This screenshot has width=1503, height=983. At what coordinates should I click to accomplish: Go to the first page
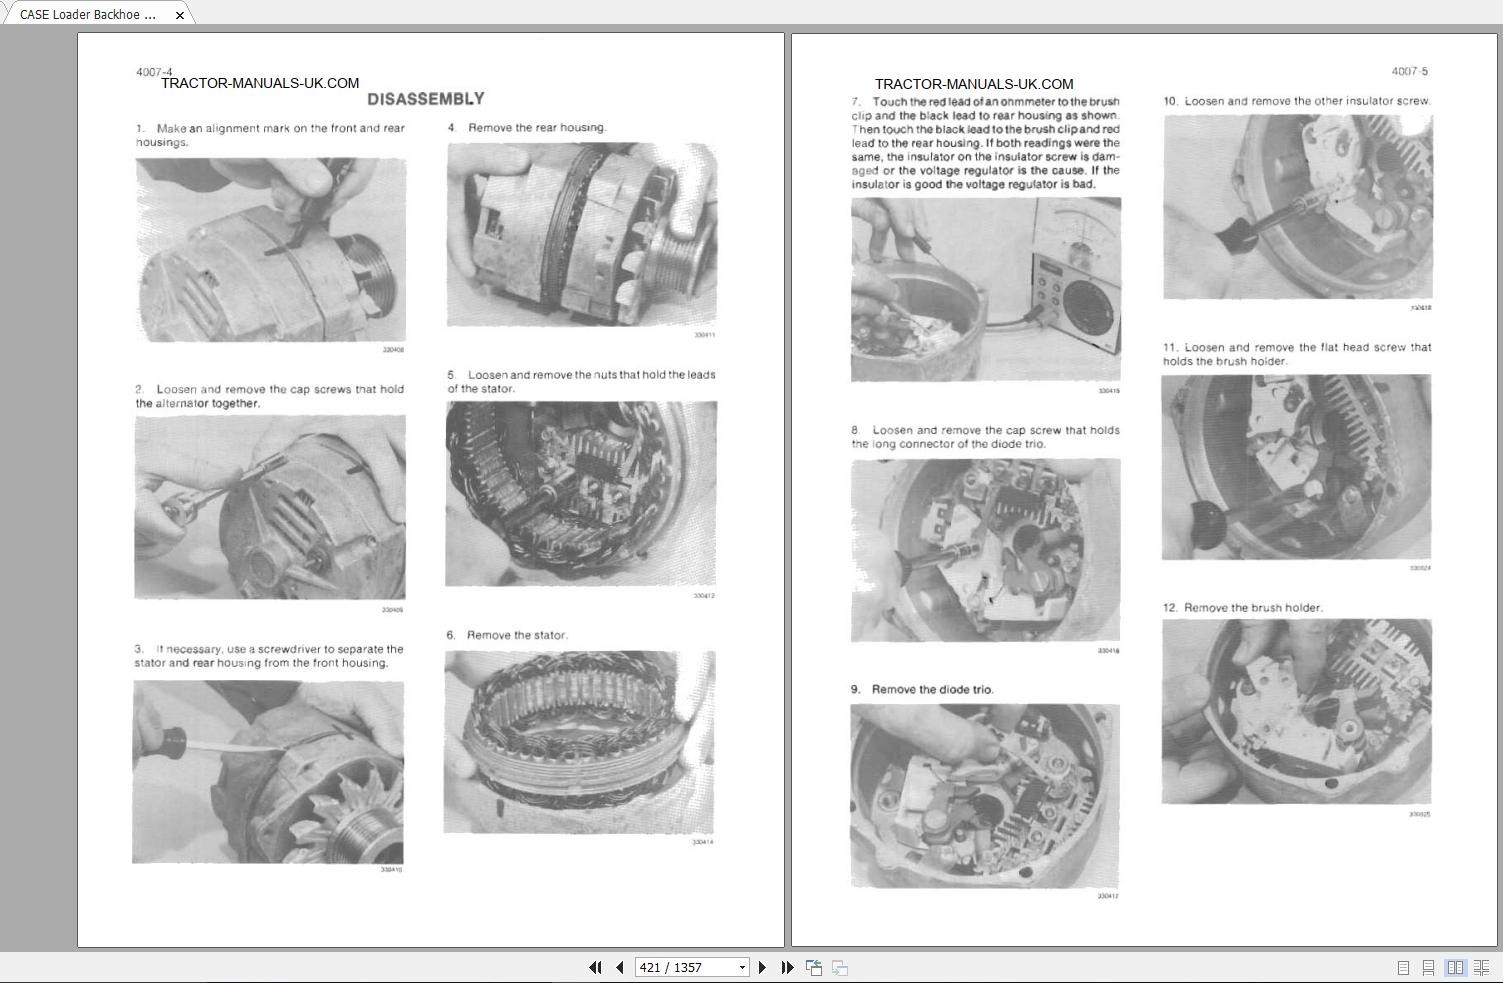[596, 967]
